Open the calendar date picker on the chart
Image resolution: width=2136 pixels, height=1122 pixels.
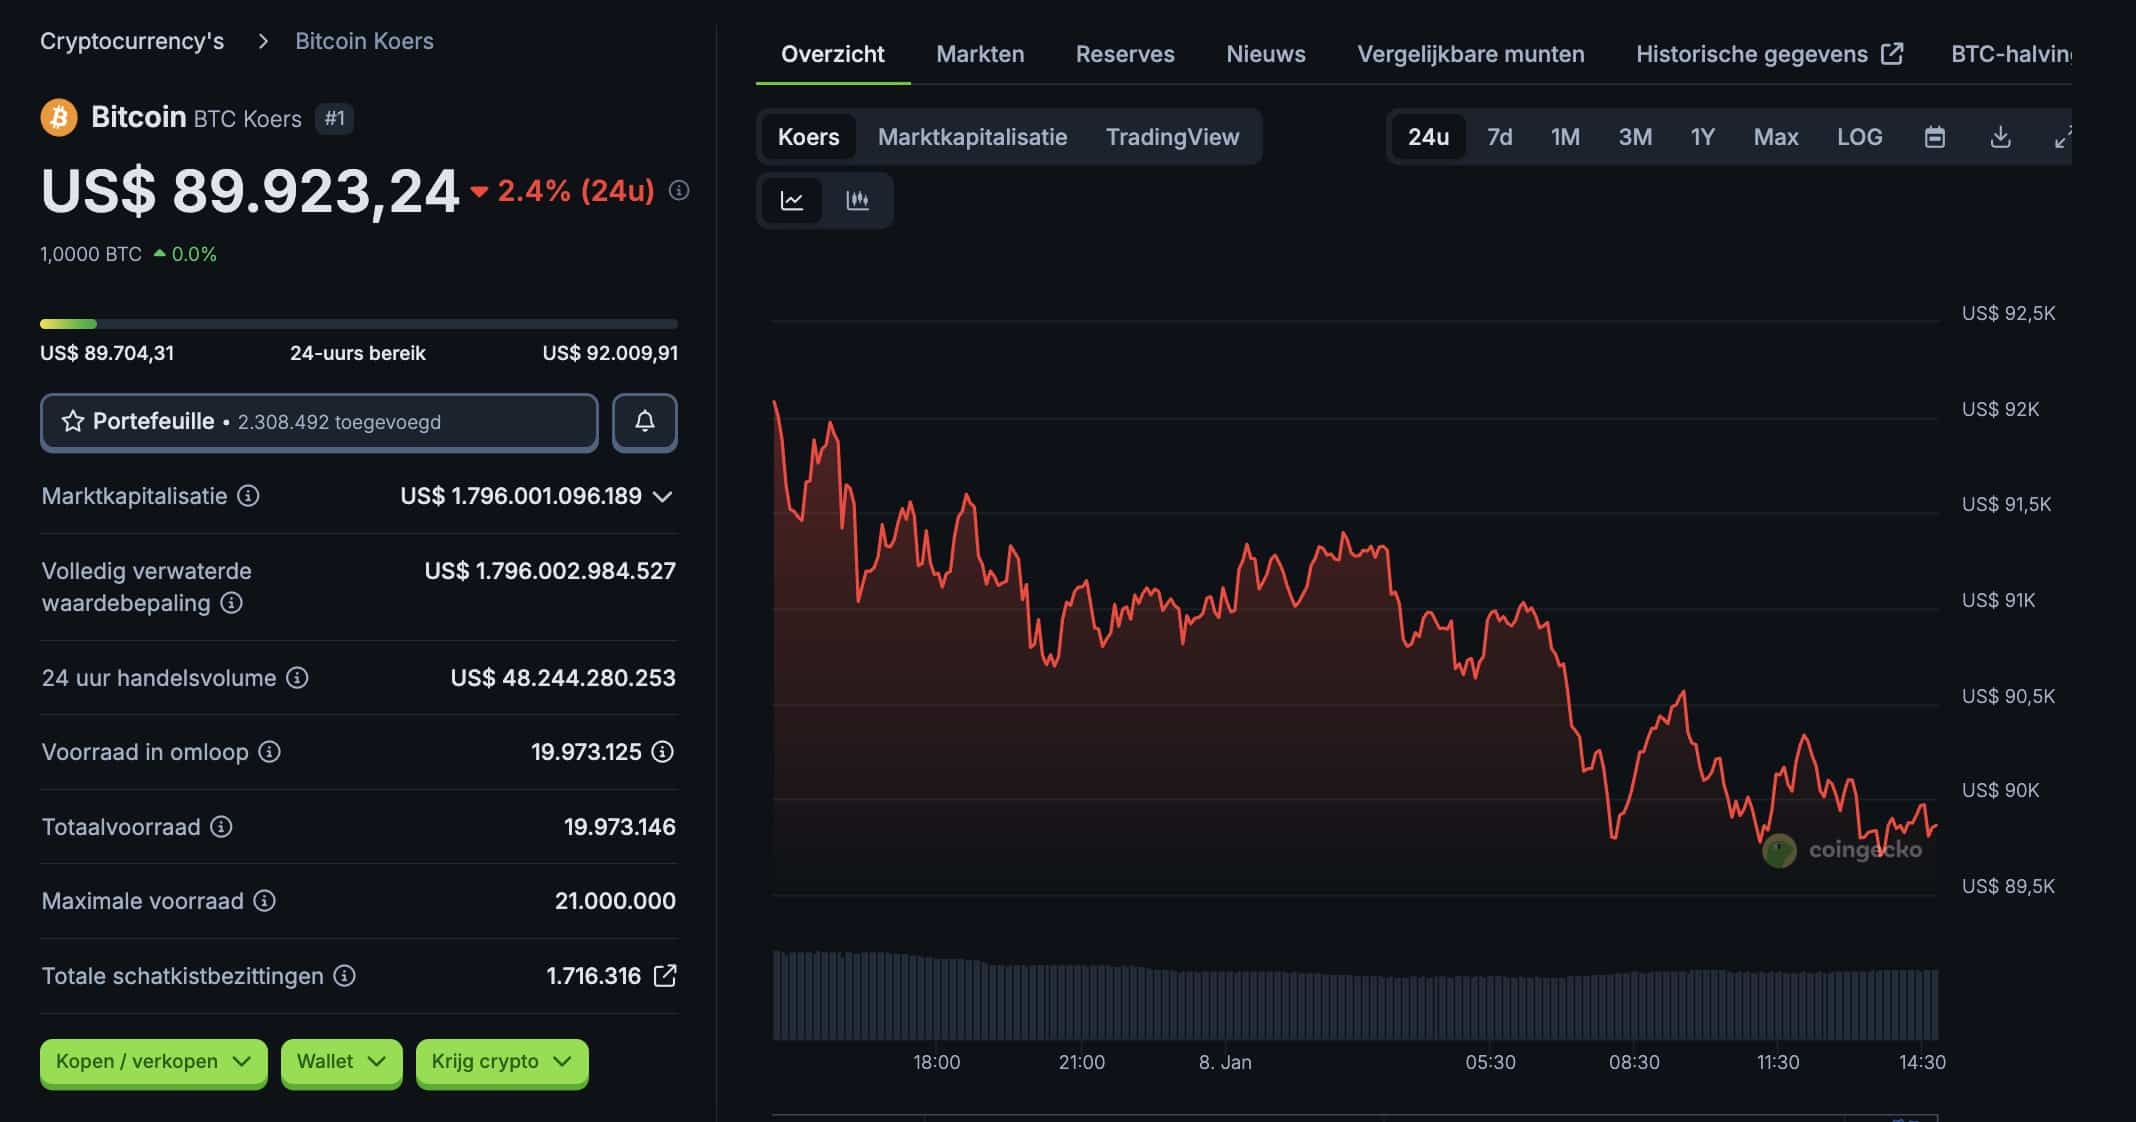[x=1934, y=137]
